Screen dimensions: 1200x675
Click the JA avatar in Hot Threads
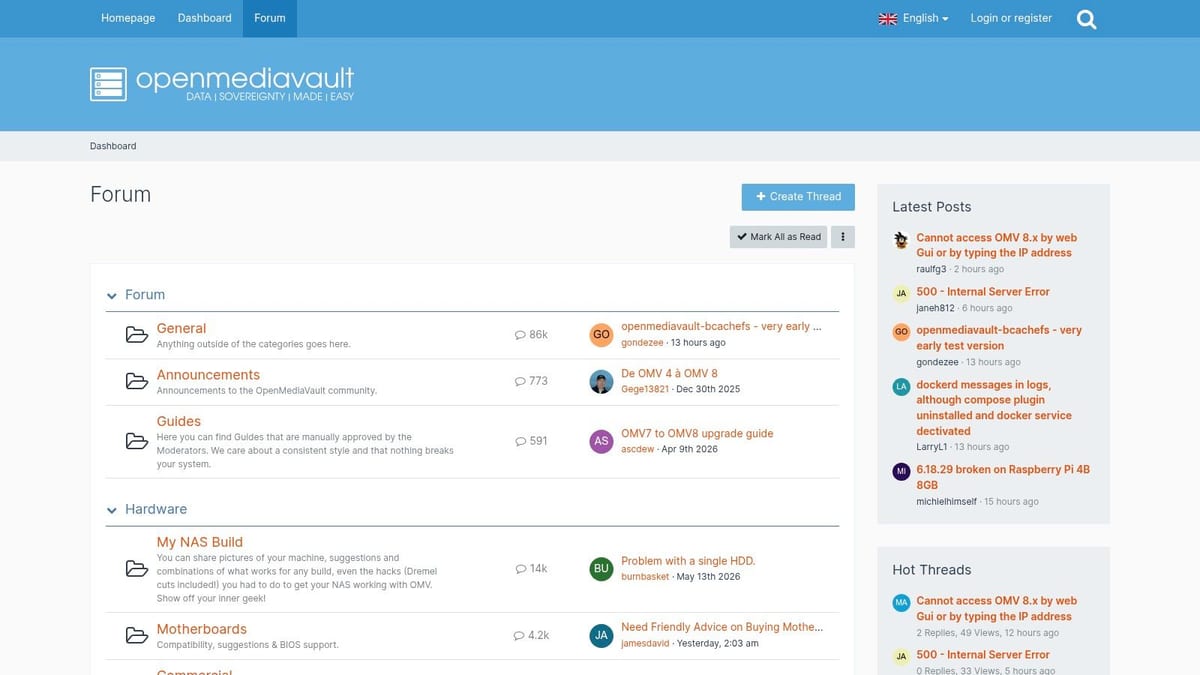[901, 656]
